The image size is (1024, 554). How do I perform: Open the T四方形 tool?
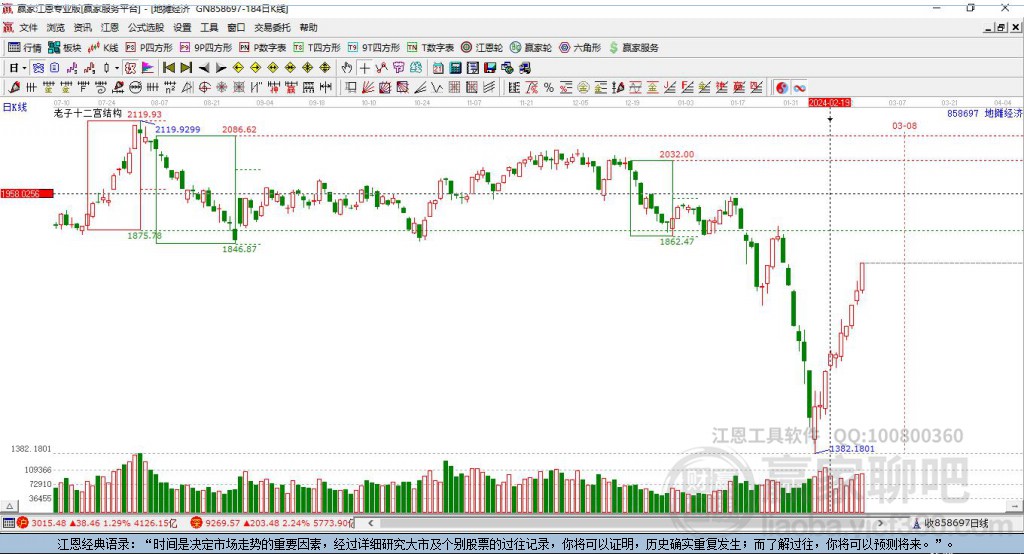pos(317,48)
